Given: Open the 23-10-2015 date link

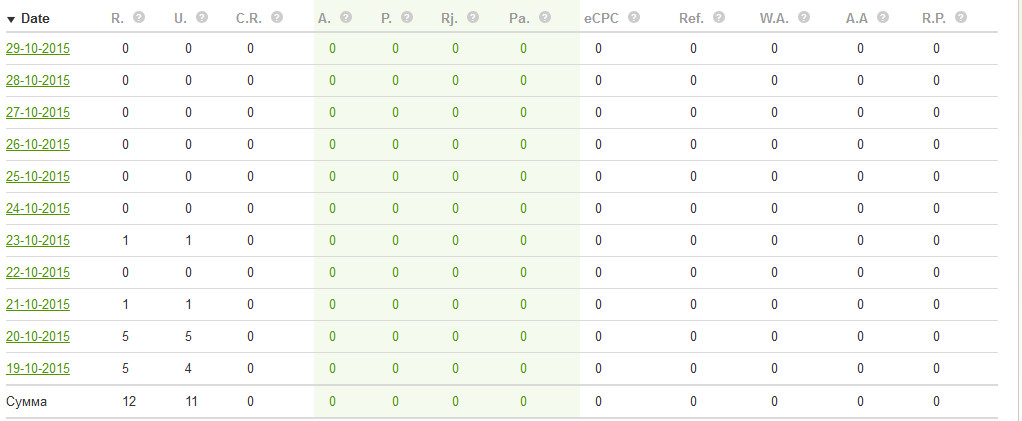Looking at the screenshot, I should [38, 240].
